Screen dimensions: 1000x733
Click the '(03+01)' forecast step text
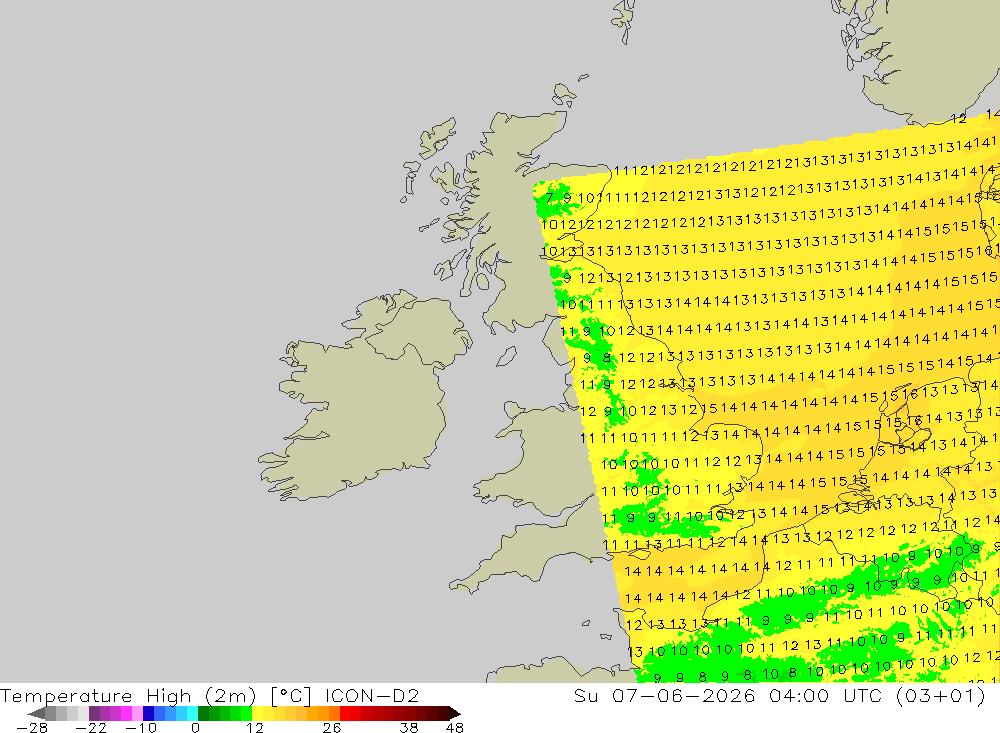tap(941, 695)
